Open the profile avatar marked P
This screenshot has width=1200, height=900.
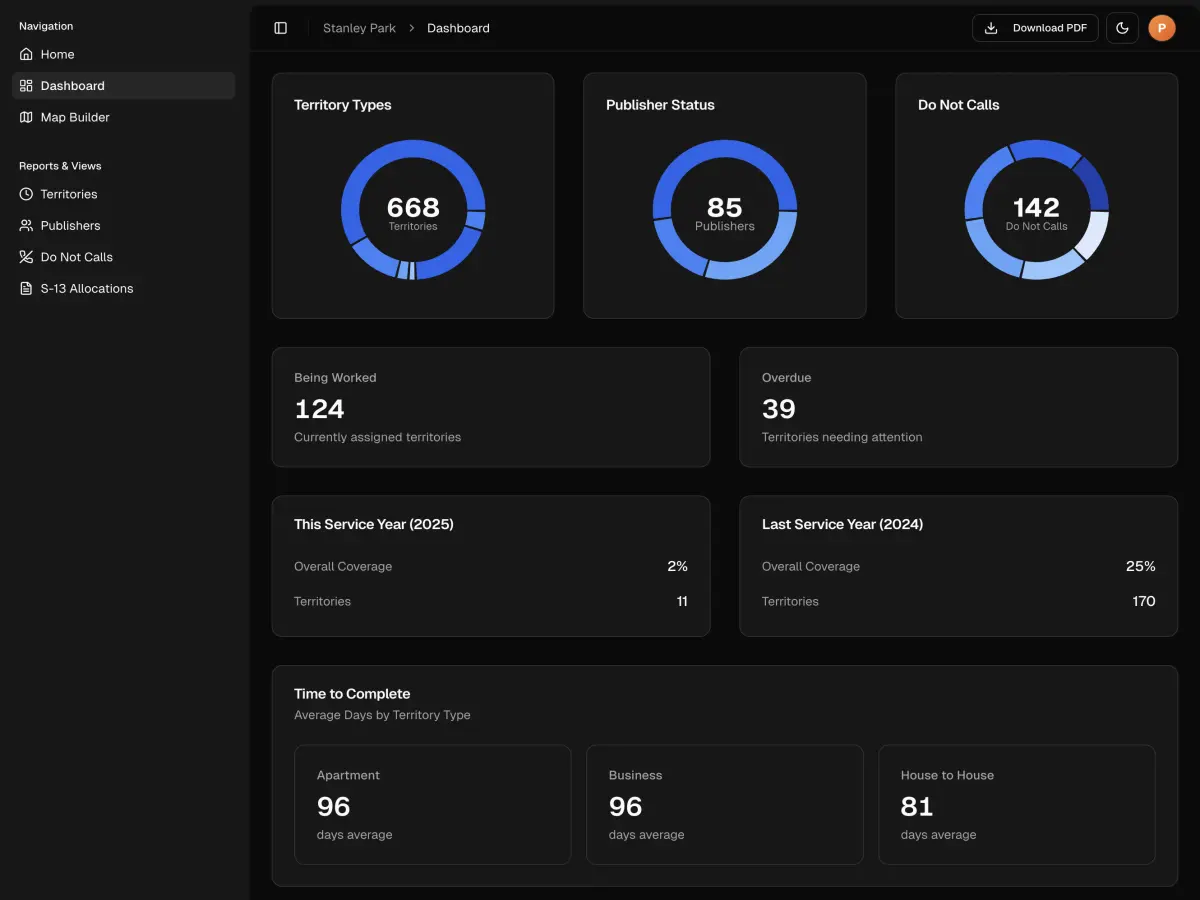coord(1162,27)
